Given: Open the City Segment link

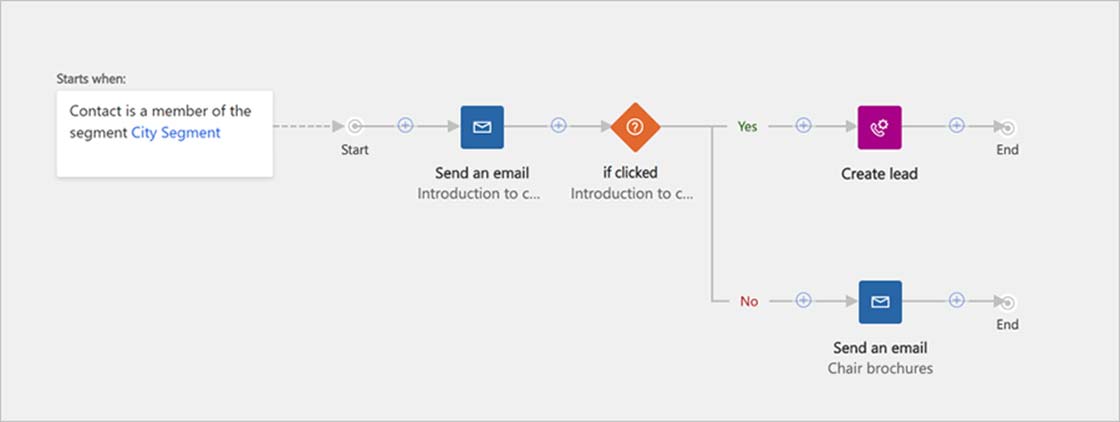Looking at the screenshot, I should 176,132.
